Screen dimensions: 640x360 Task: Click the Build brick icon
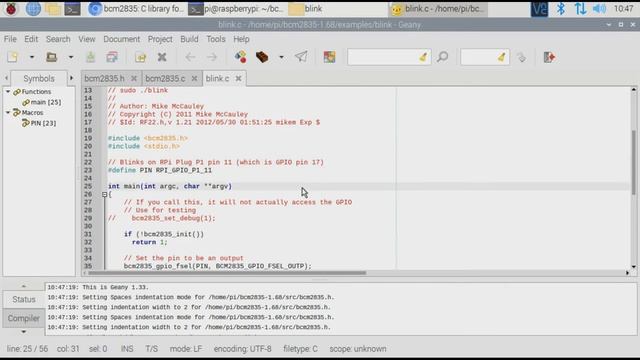pos(262,57)
